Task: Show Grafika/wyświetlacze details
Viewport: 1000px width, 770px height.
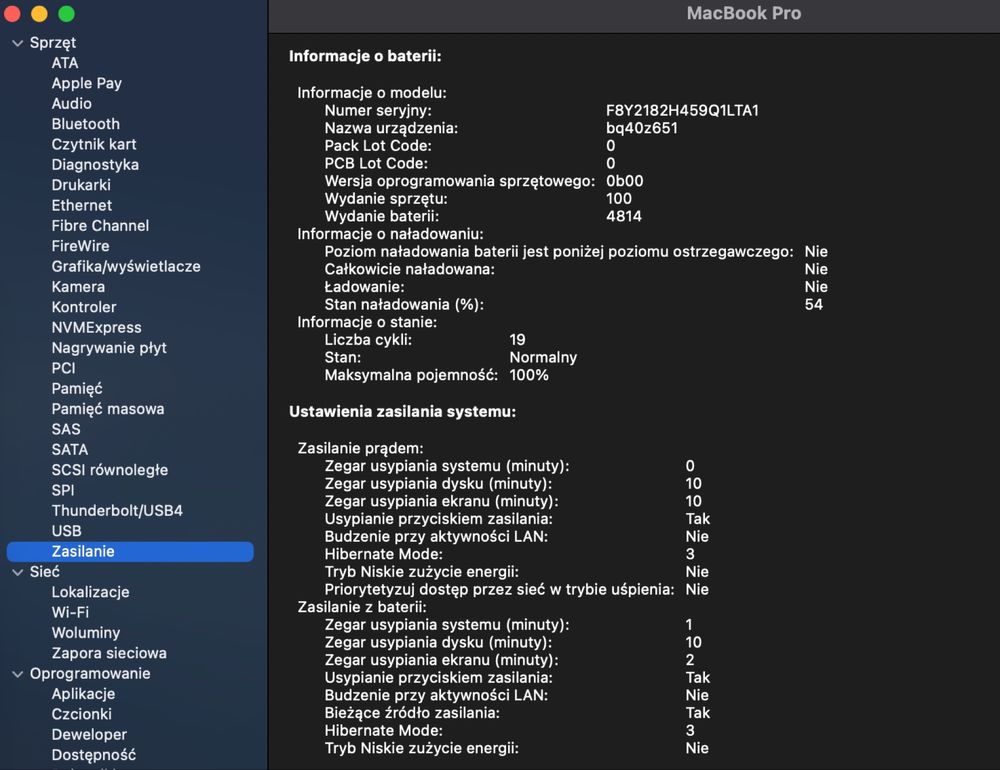Action: click(x=126, y=267)
